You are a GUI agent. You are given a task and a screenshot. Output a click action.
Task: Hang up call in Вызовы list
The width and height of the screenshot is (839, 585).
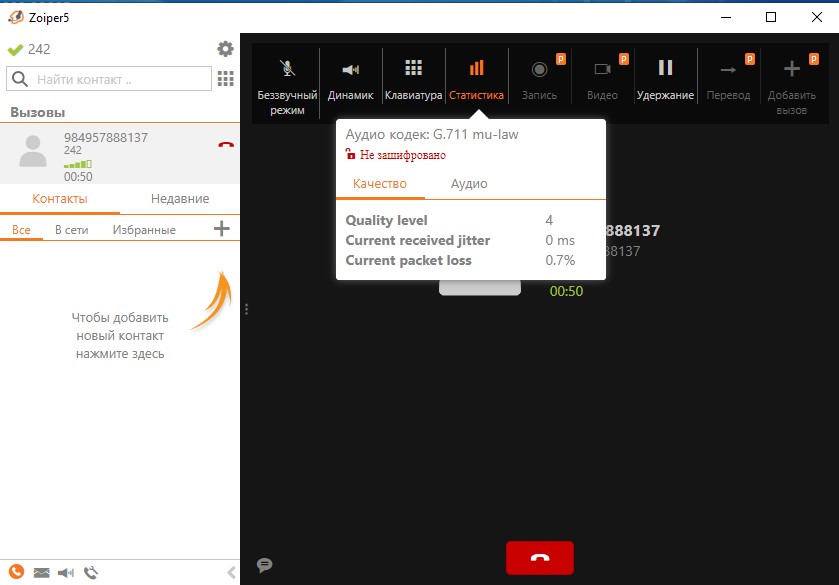pyautogui.click(x=226, y=145)
